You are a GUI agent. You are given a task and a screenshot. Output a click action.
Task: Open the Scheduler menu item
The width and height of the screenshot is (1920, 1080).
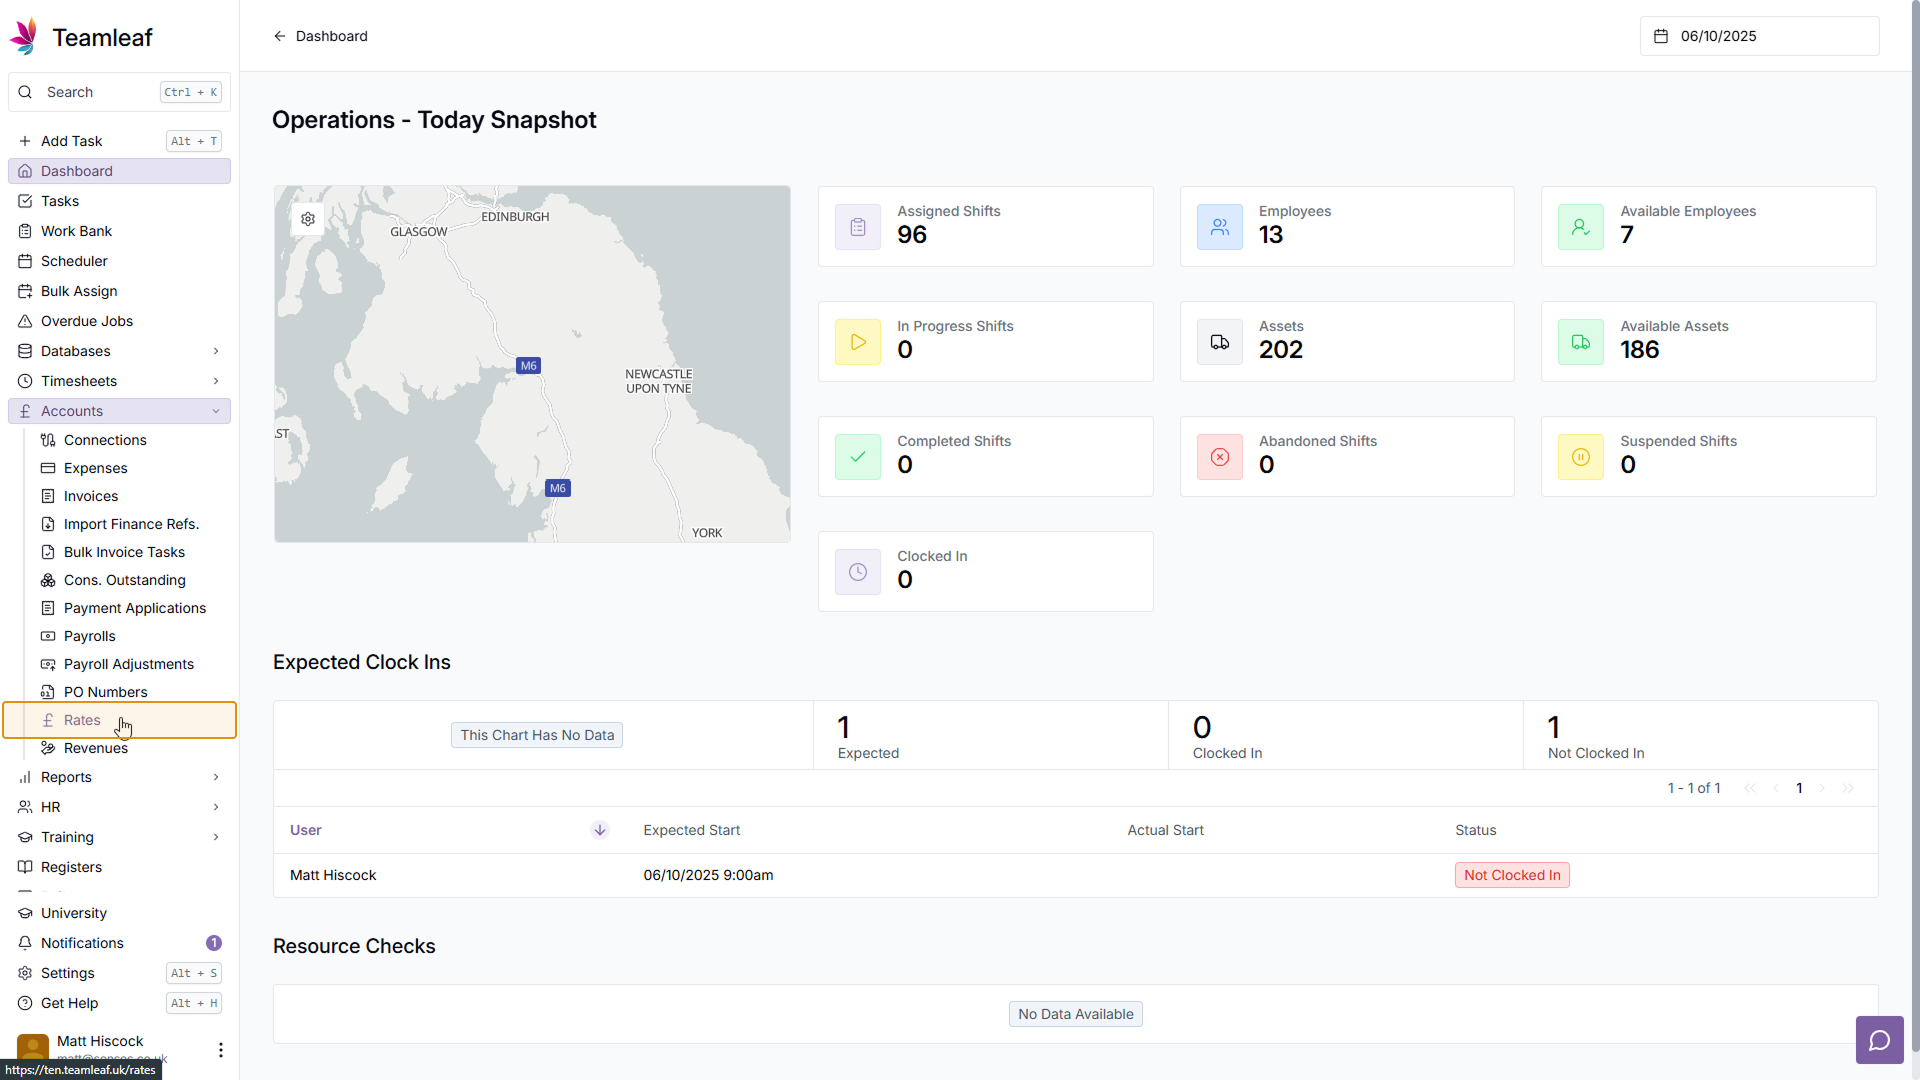point(74,261)
